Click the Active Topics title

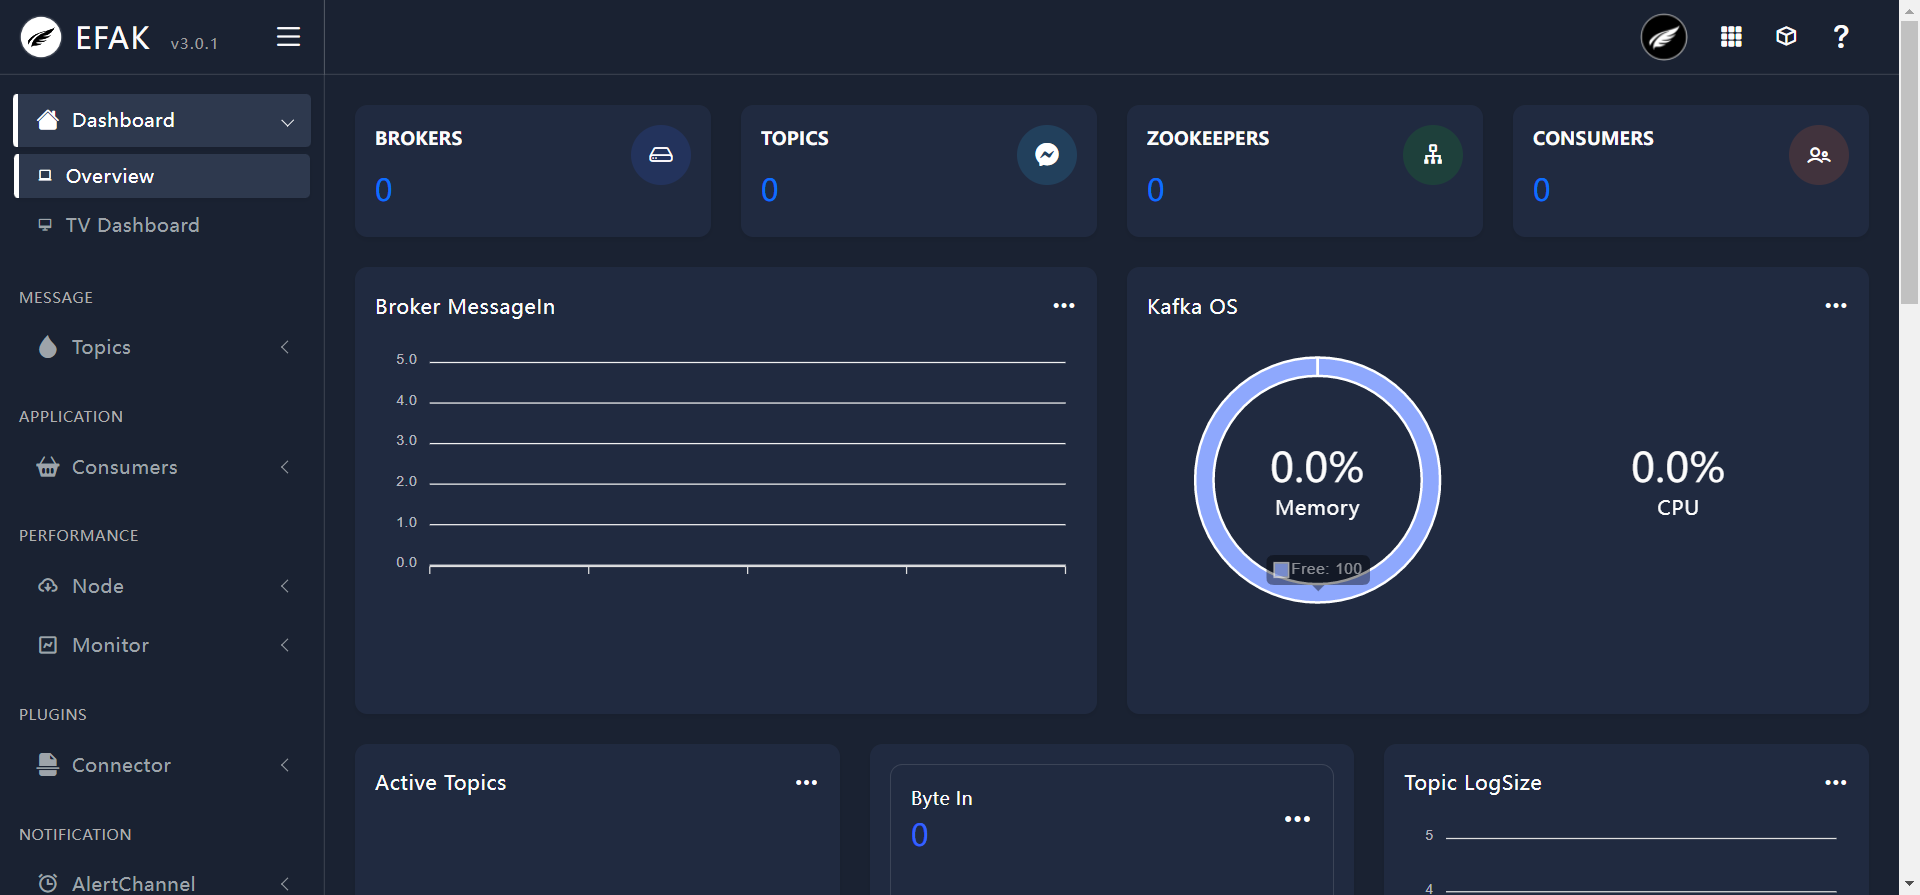441,783
